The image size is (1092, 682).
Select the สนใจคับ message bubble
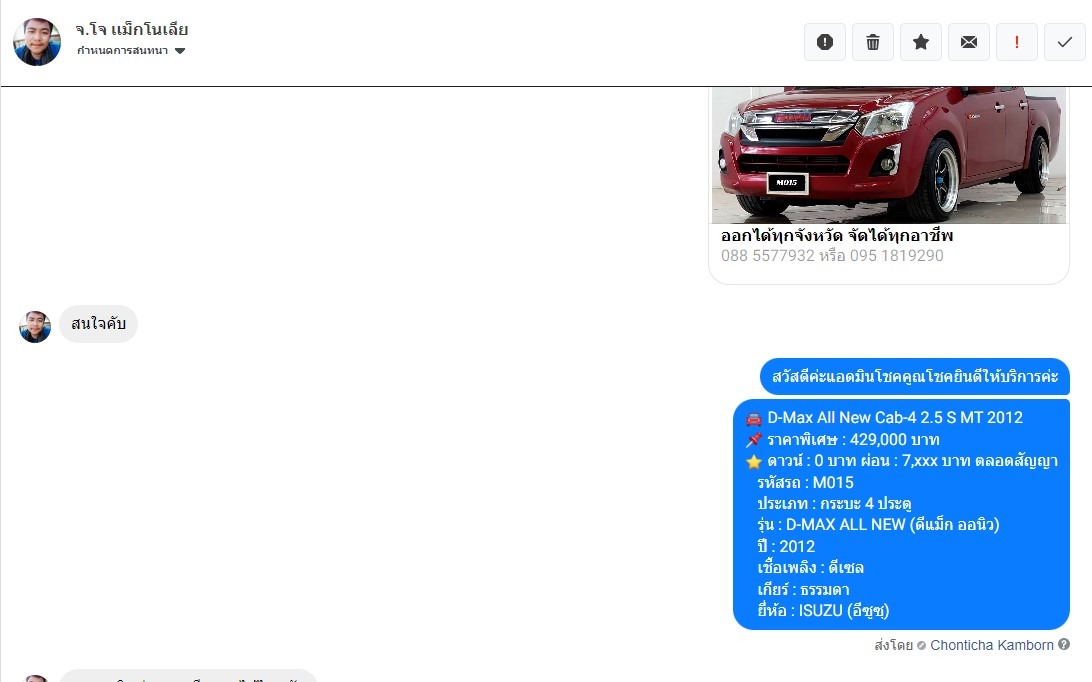click(98, 324)
